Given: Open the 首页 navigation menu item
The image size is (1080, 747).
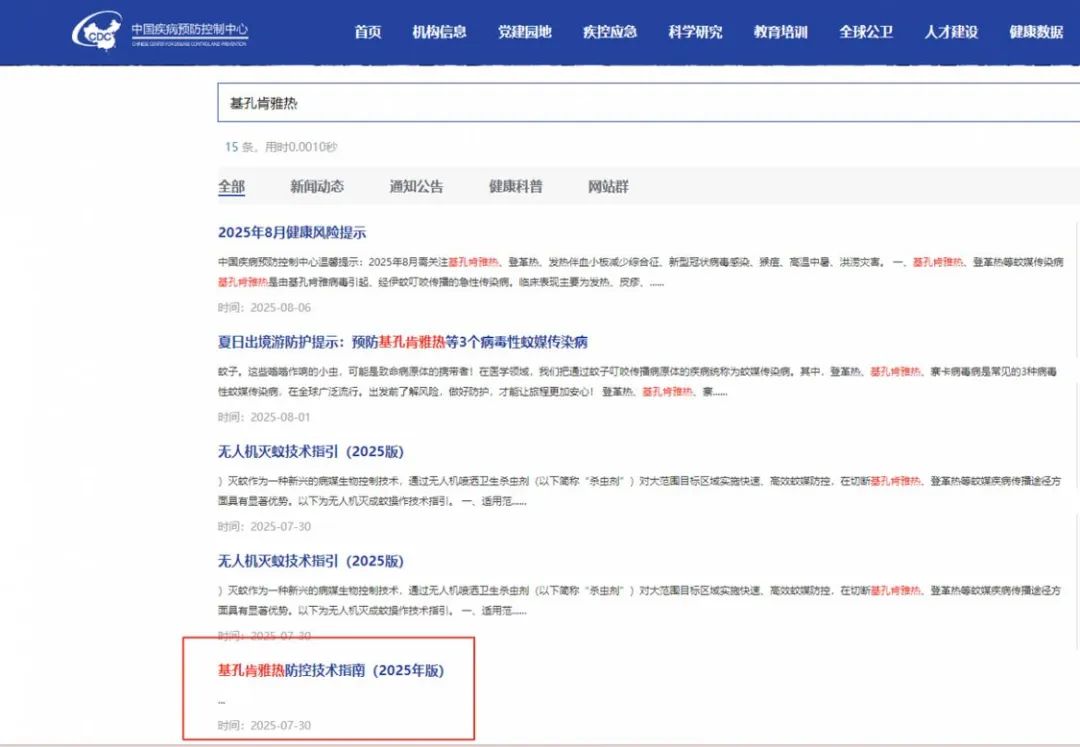Looking at the screenshot, I should [368, 32].
